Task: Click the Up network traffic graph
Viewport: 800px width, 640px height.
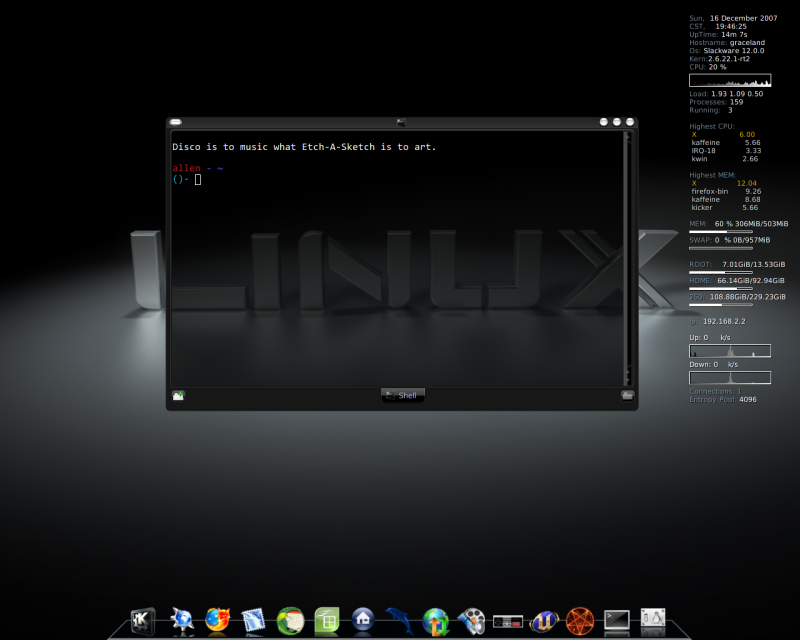Action: click(730, 351)
